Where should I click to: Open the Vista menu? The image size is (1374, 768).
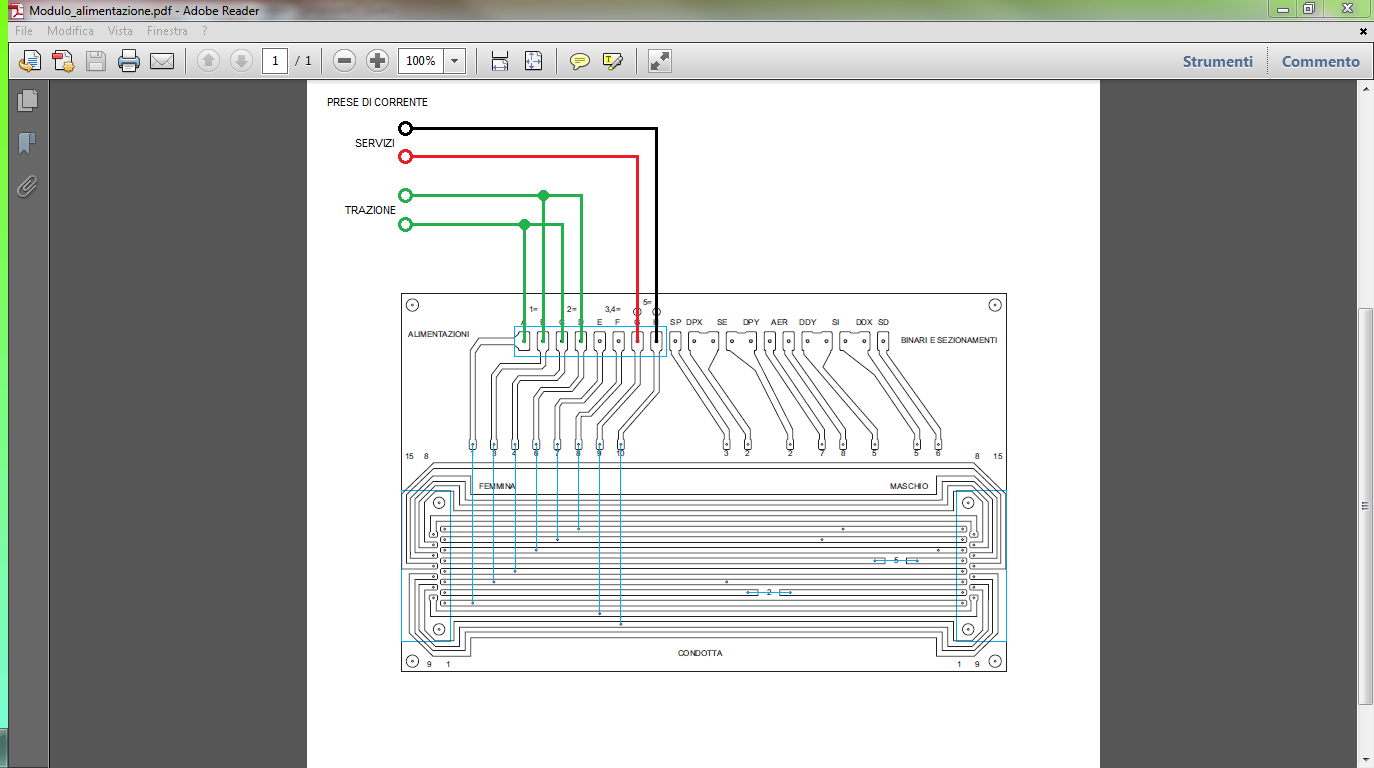(120, 31)
